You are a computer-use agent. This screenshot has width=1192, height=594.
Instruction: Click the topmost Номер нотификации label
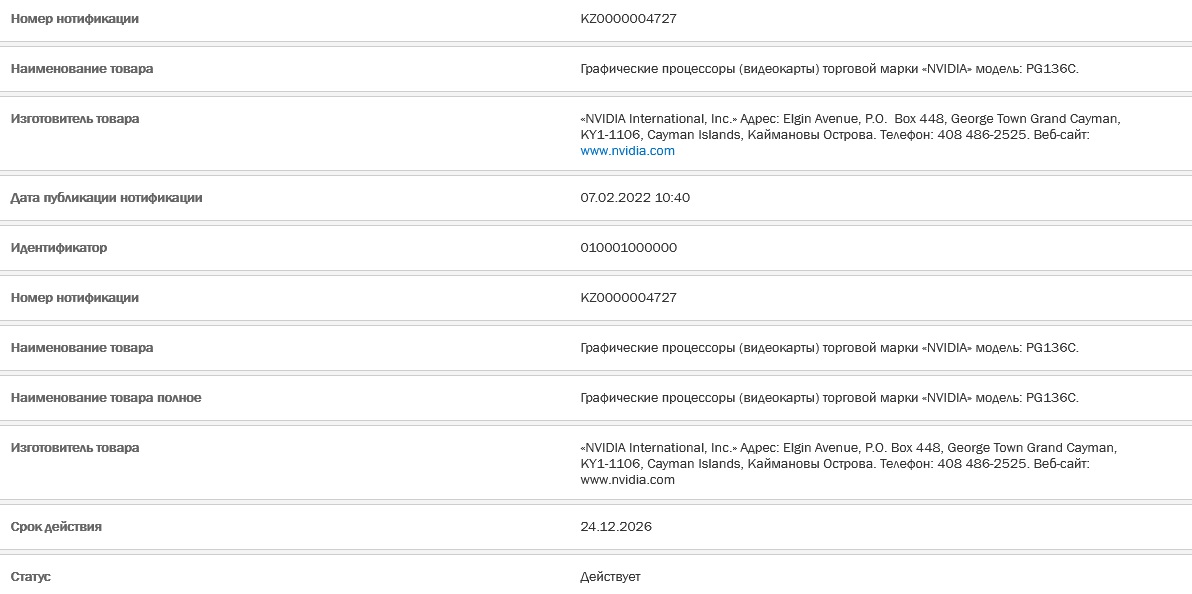tap(74, 19)
